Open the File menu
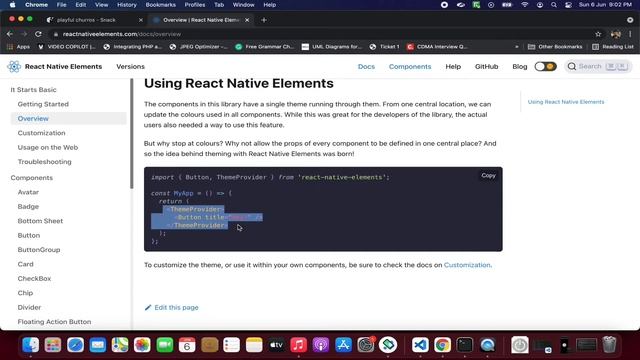Viewport: 640px width, 360px height. tap(62, 5)
